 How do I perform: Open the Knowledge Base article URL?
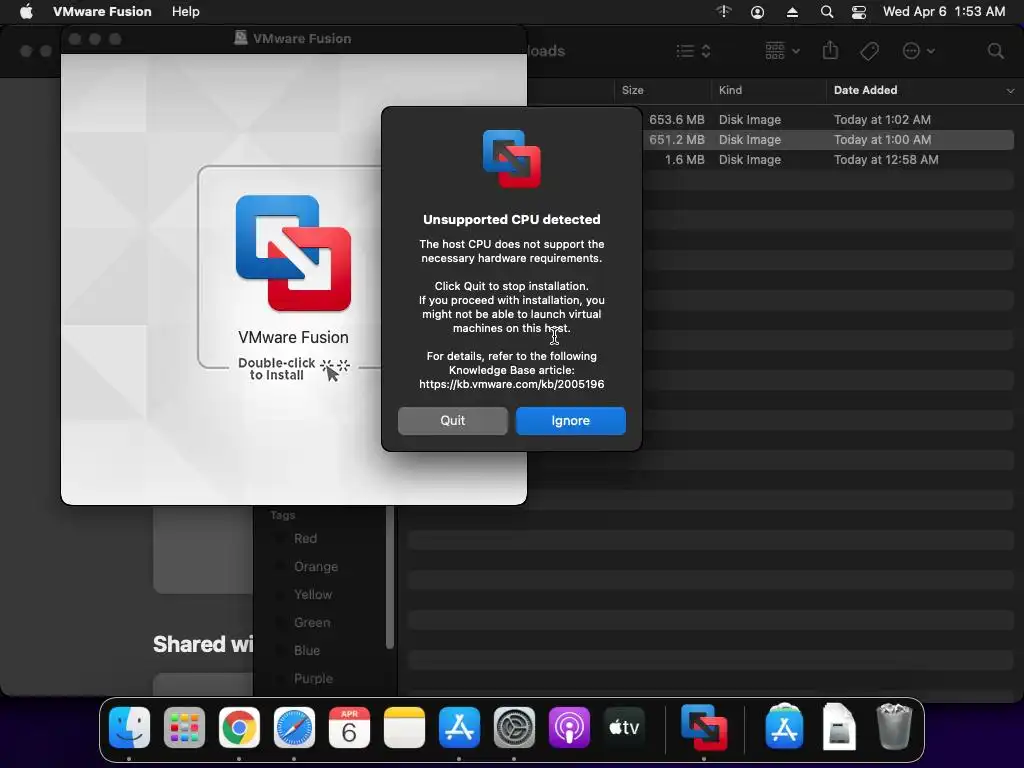511,384
